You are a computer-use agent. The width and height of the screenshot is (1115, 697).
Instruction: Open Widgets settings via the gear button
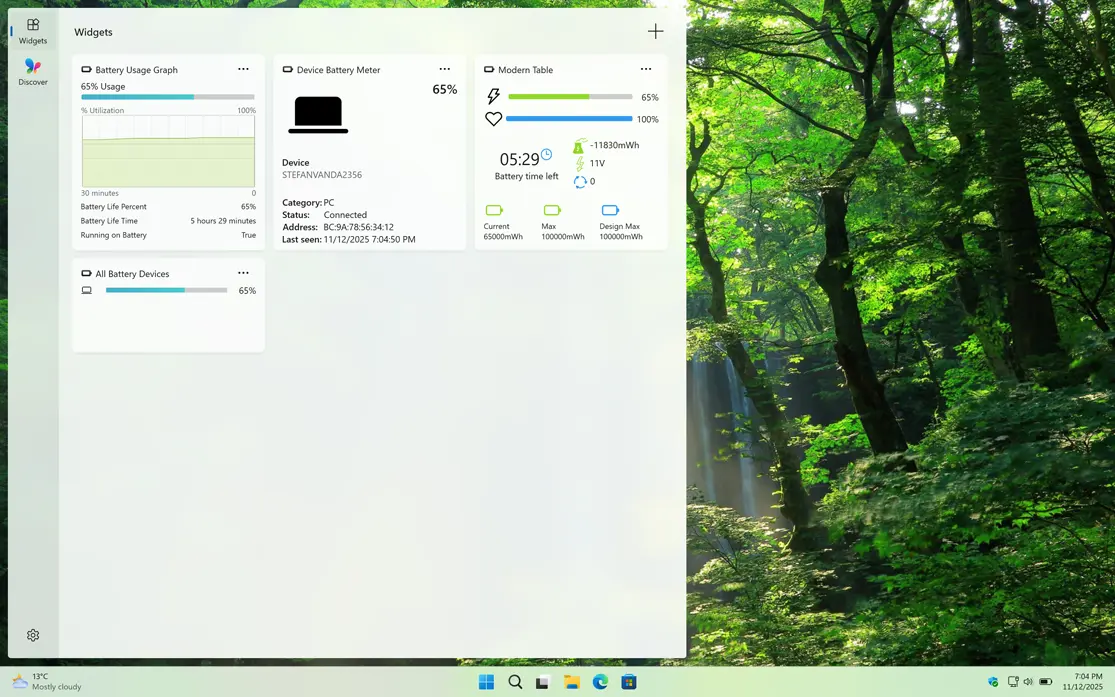[x=32, y=634]
